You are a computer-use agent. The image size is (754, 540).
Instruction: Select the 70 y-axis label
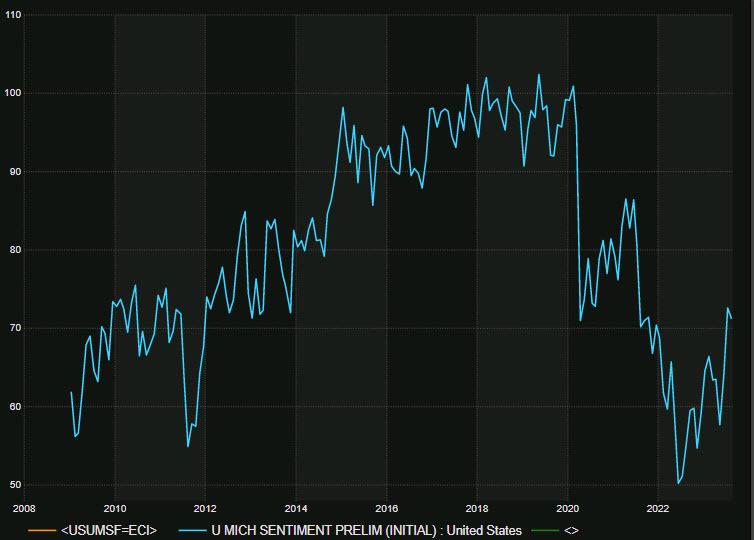[15, 328]
